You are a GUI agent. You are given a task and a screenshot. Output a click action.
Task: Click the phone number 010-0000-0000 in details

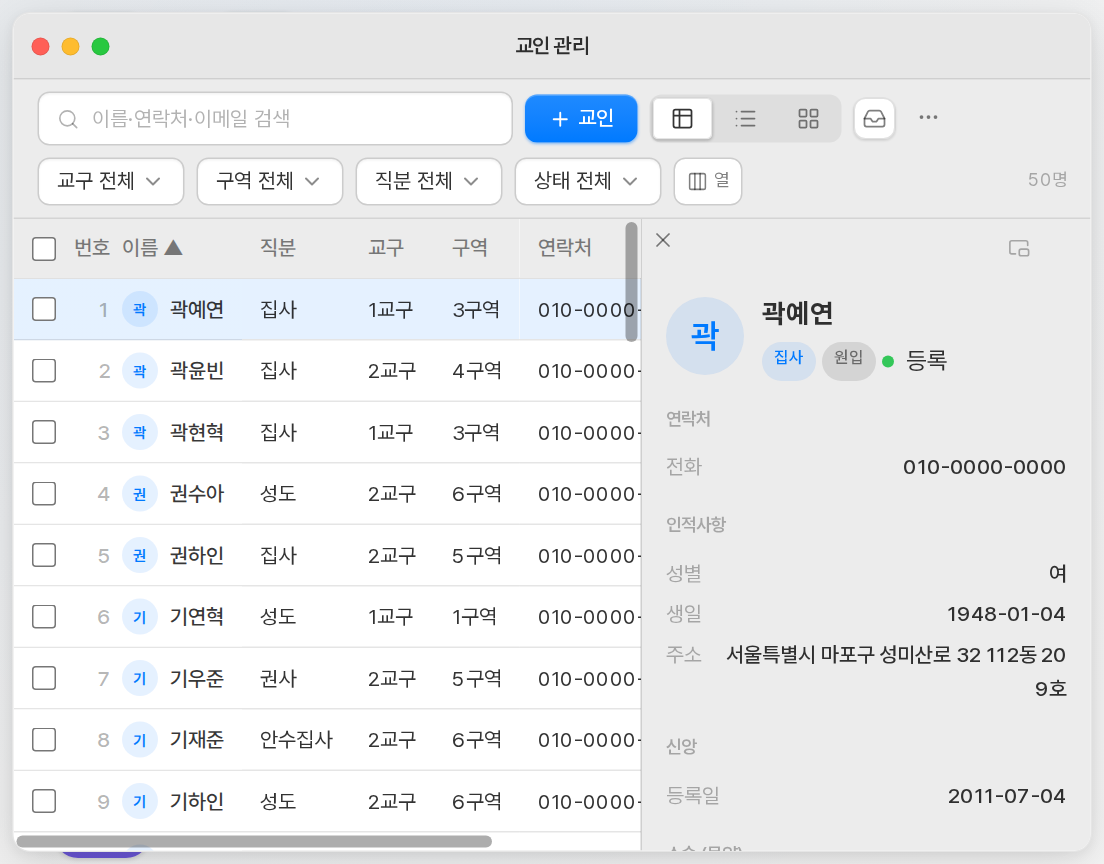(984, 467)
